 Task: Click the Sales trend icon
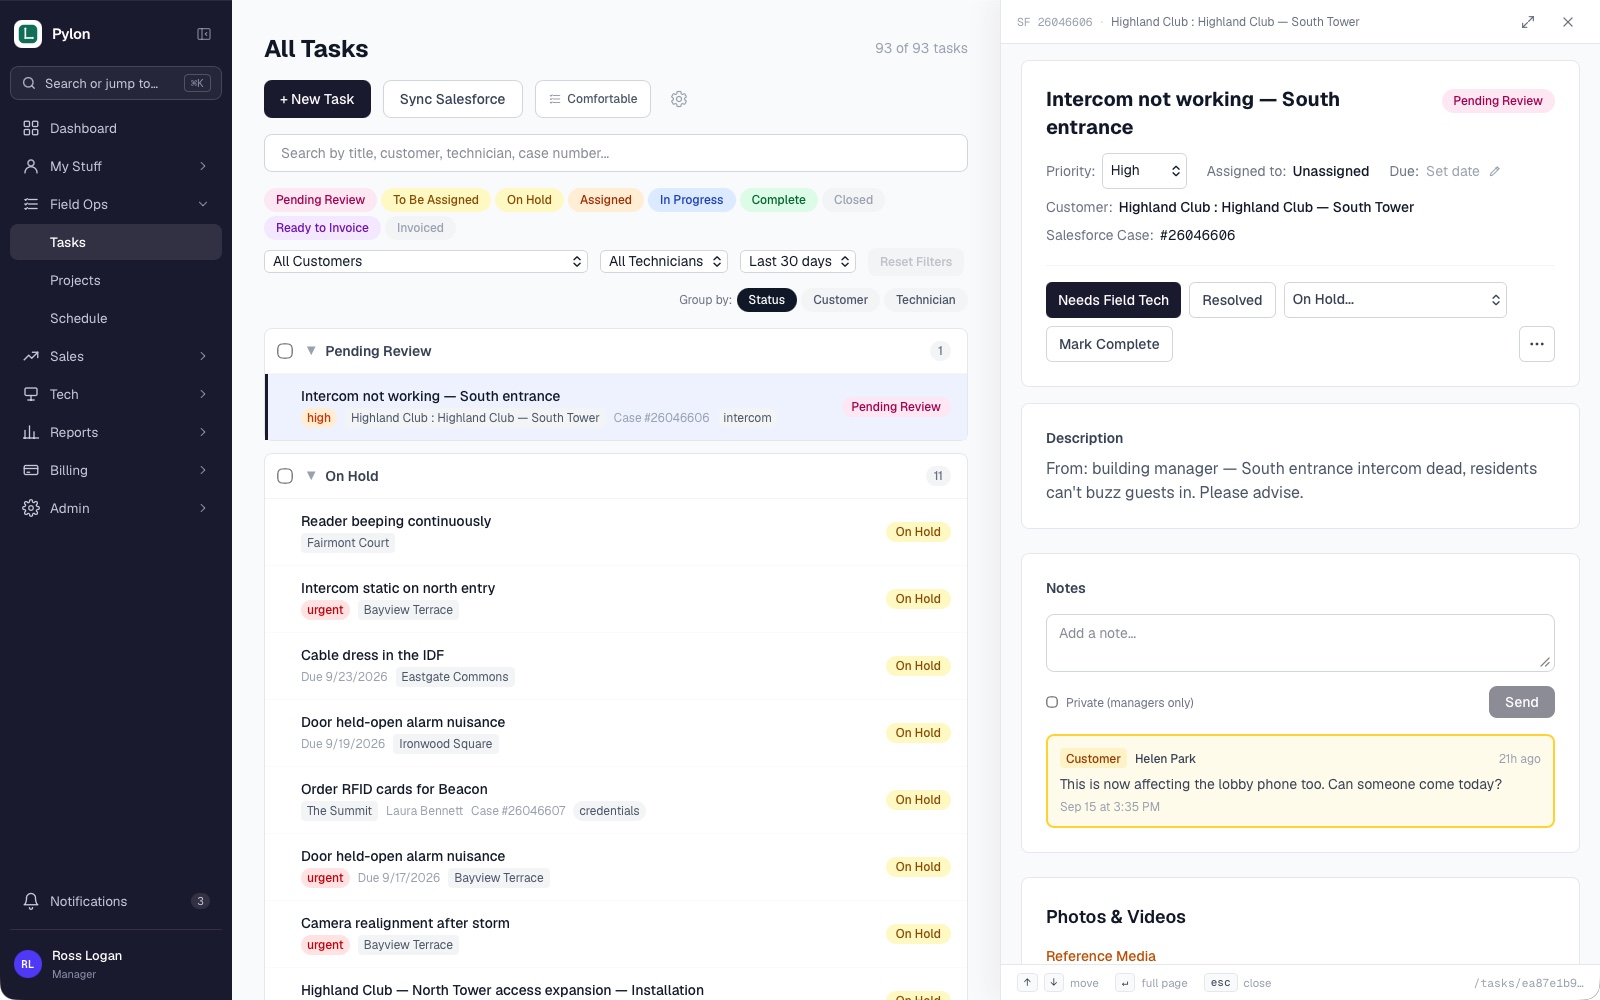pos(31,356)
